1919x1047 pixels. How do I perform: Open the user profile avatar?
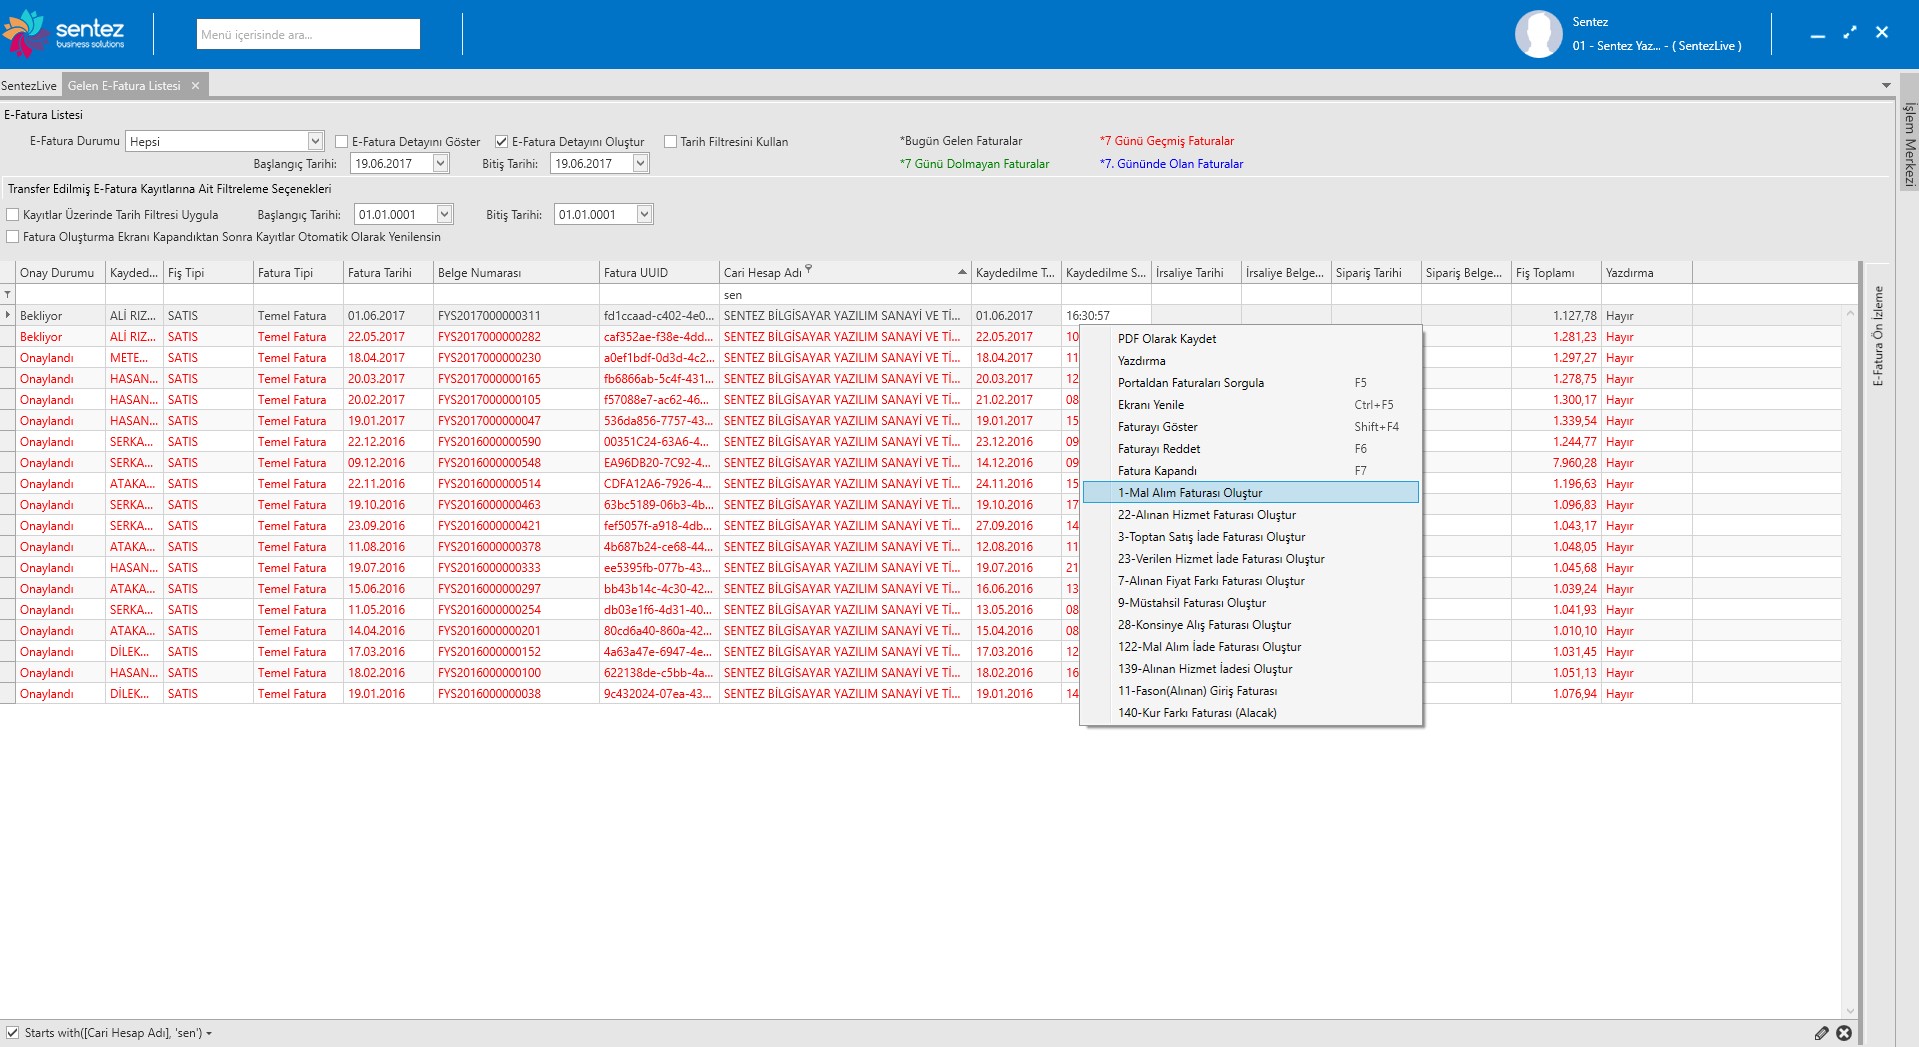(1538, 34)
